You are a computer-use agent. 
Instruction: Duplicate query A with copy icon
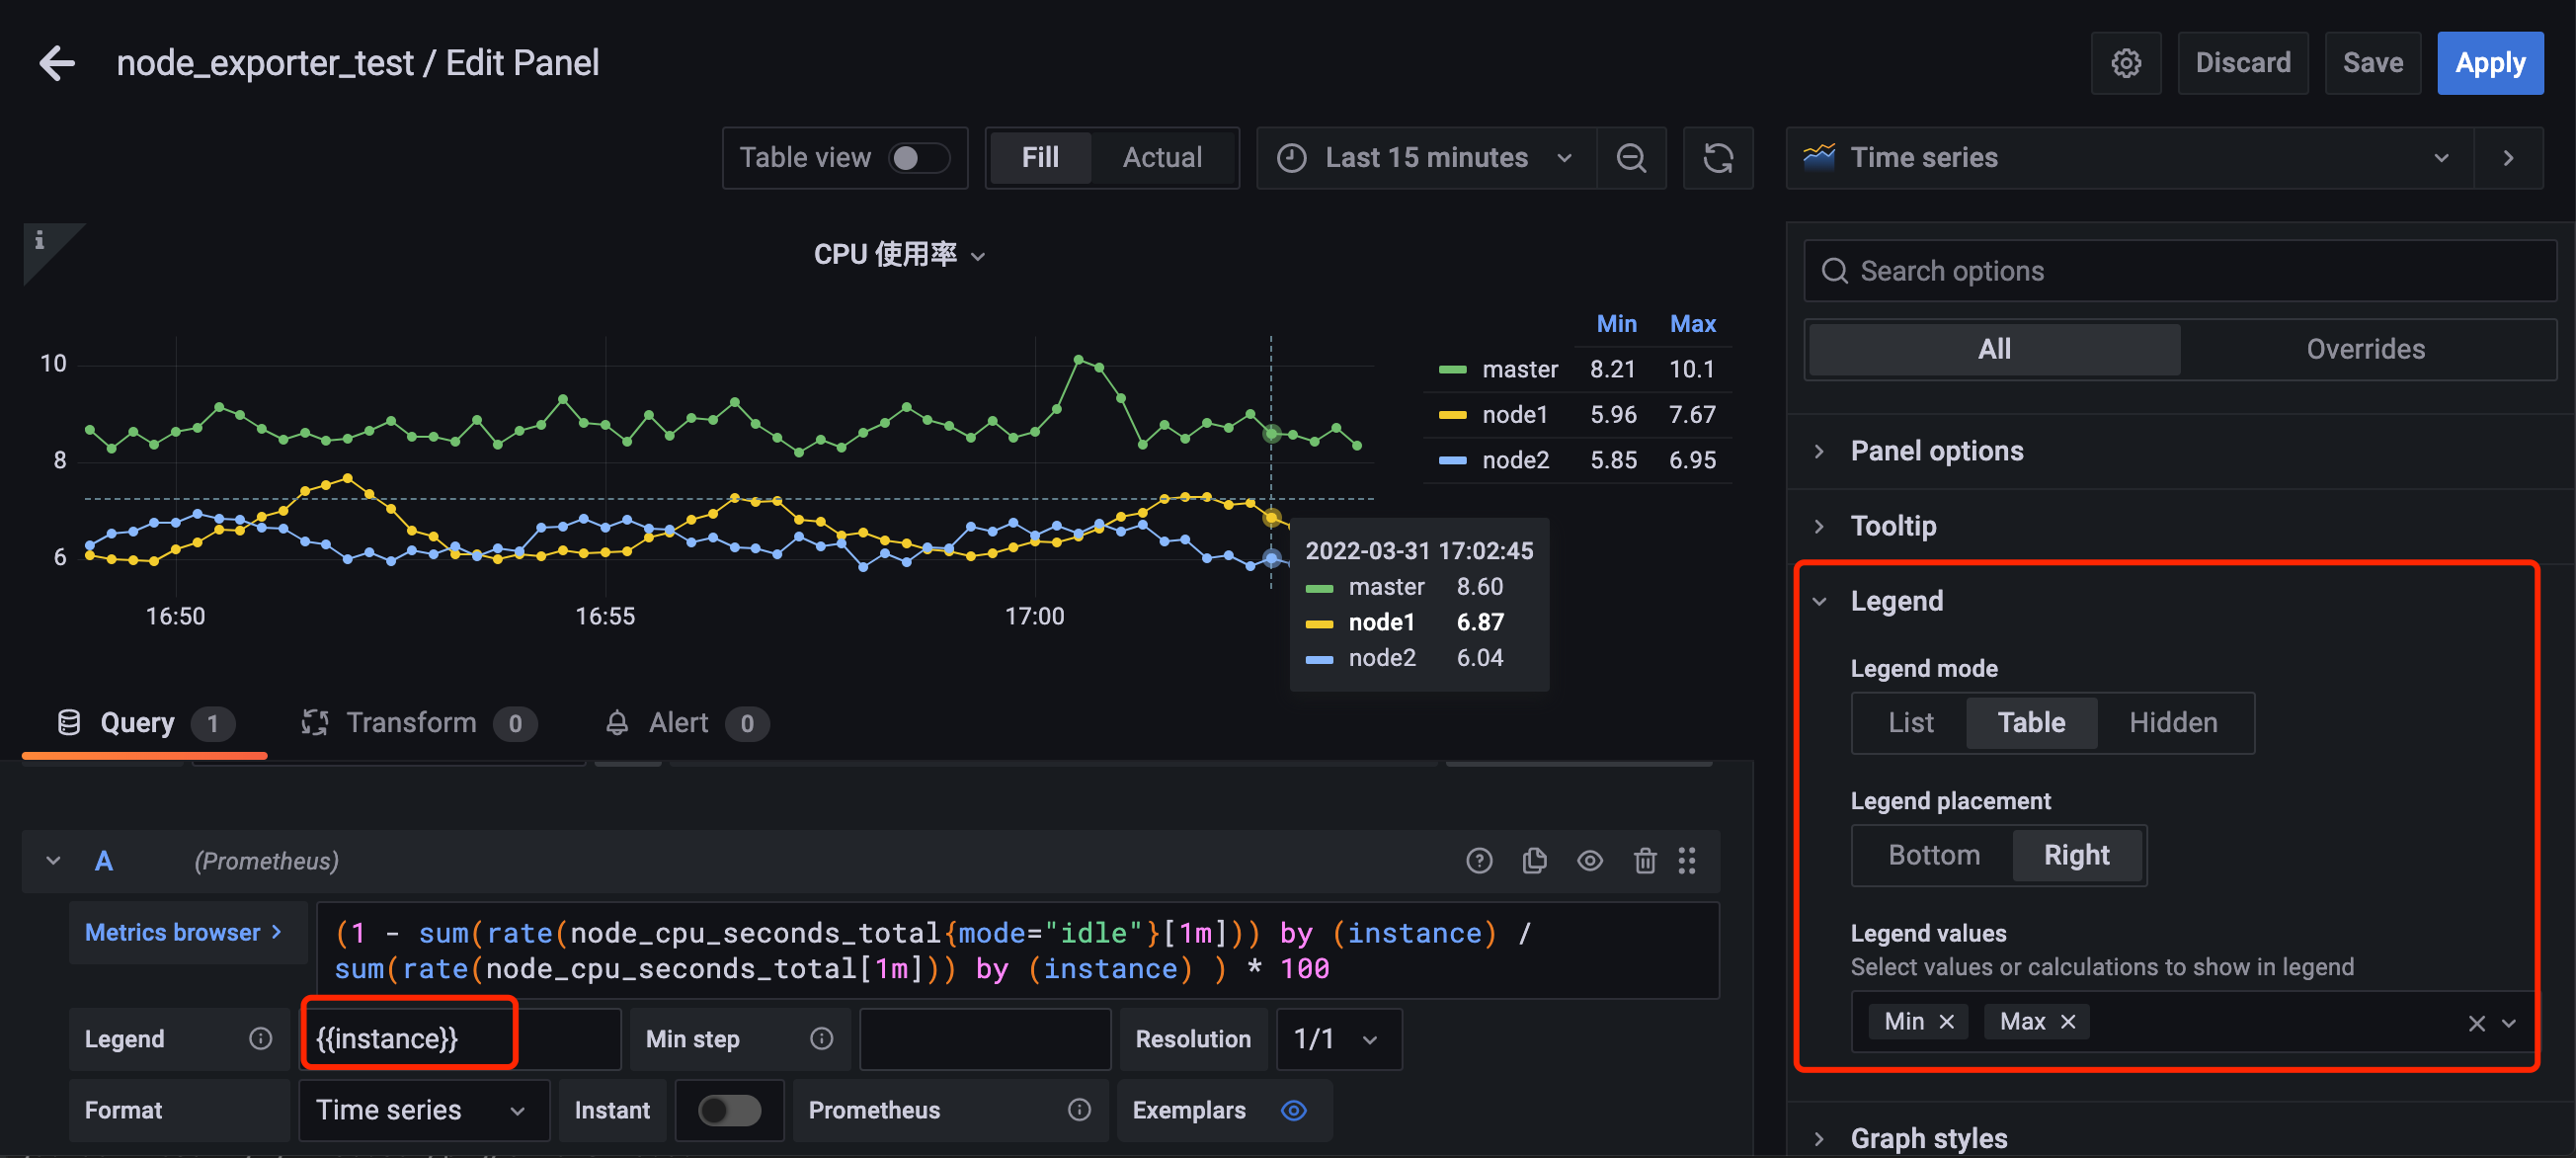coord(1534,860)
